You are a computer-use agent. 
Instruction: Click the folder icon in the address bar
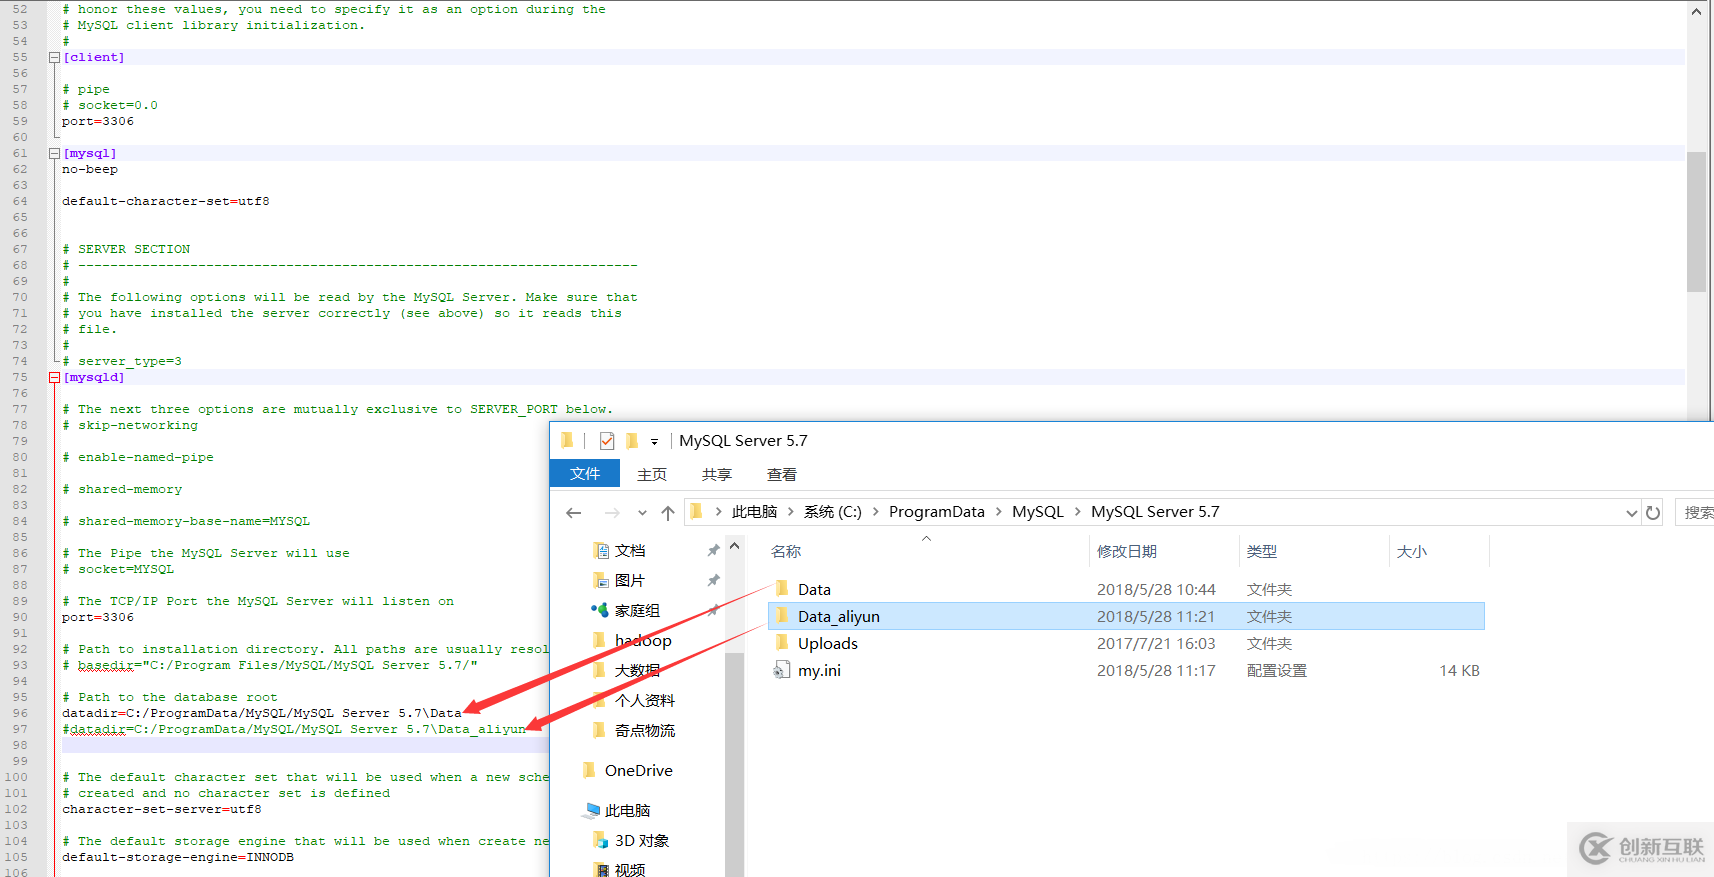[x=697, y=512]
